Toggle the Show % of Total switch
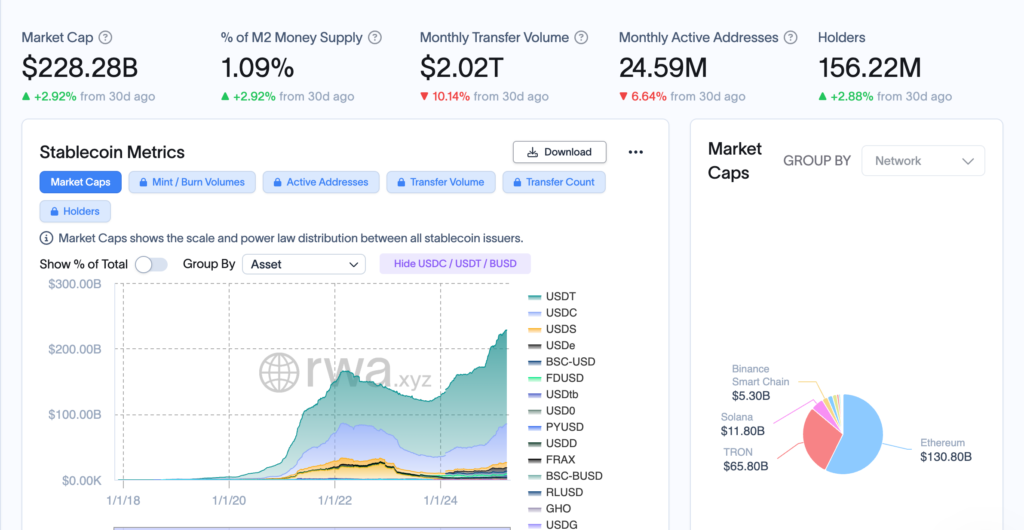This screenshot has height=530, width=1024. coord(151,264)
